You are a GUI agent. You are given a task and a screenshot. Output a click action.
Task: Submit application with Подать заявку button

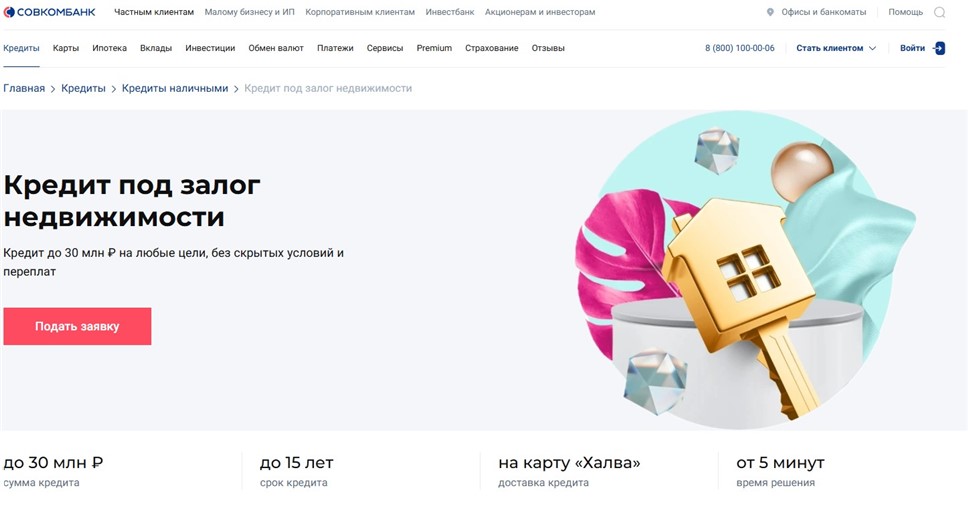(x=77, y=326)
